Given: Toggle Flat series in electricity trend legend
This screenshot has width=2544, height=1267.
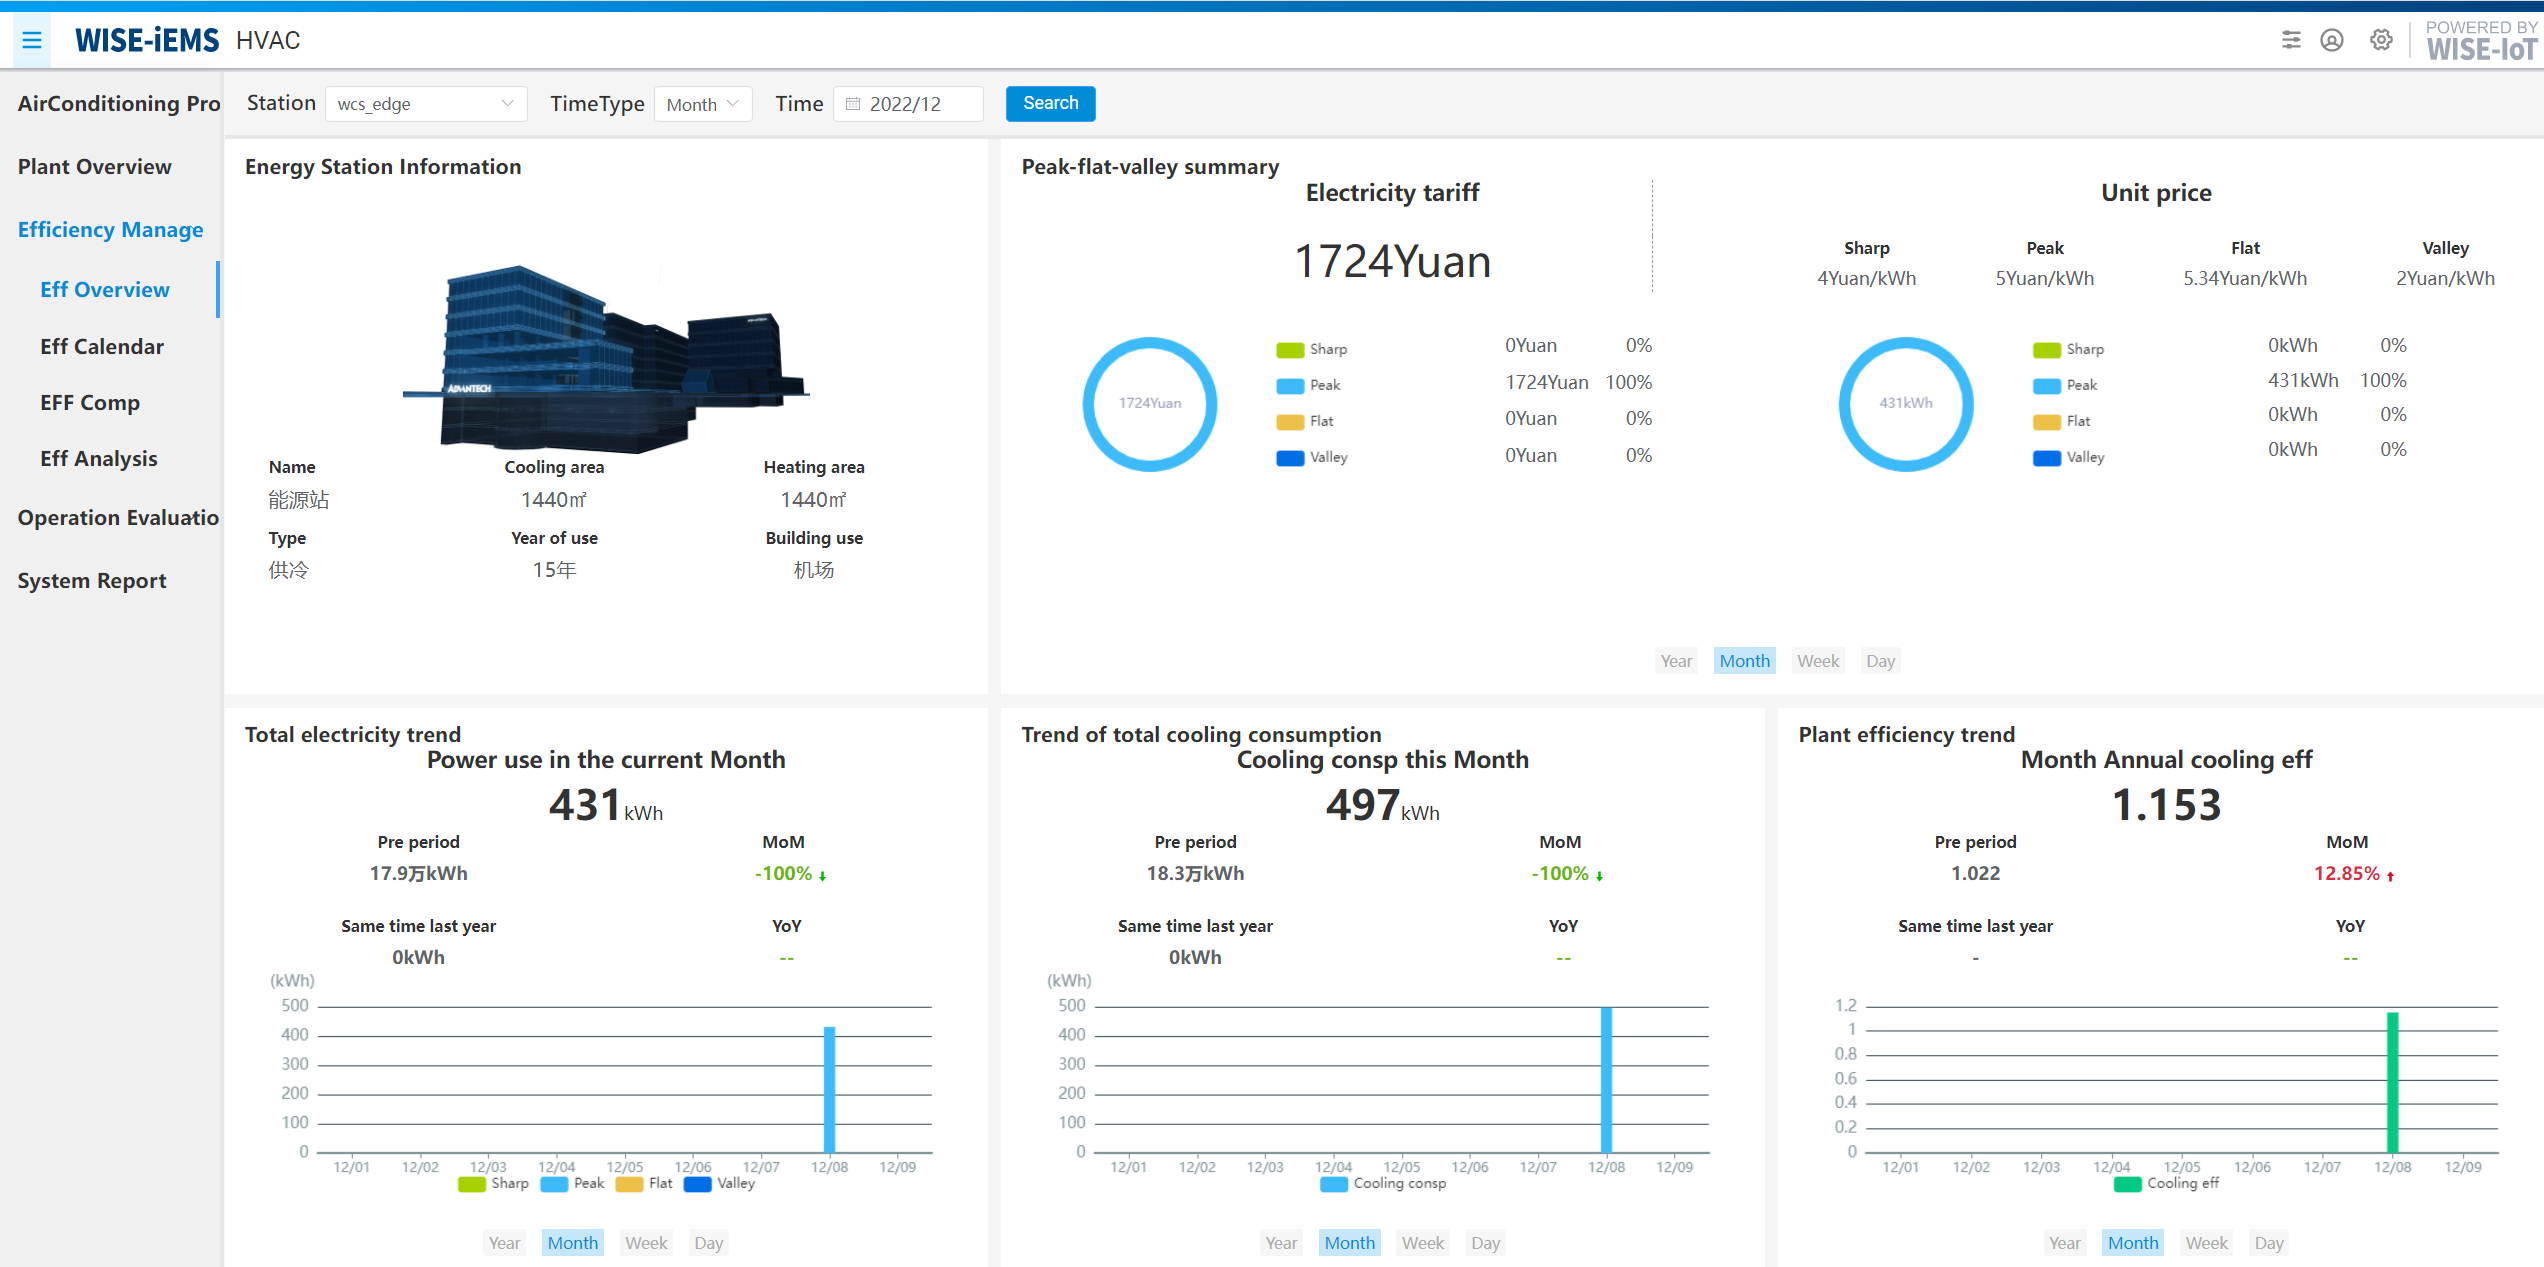Looking at the screenshot, I should click(x=644, y=1183).
